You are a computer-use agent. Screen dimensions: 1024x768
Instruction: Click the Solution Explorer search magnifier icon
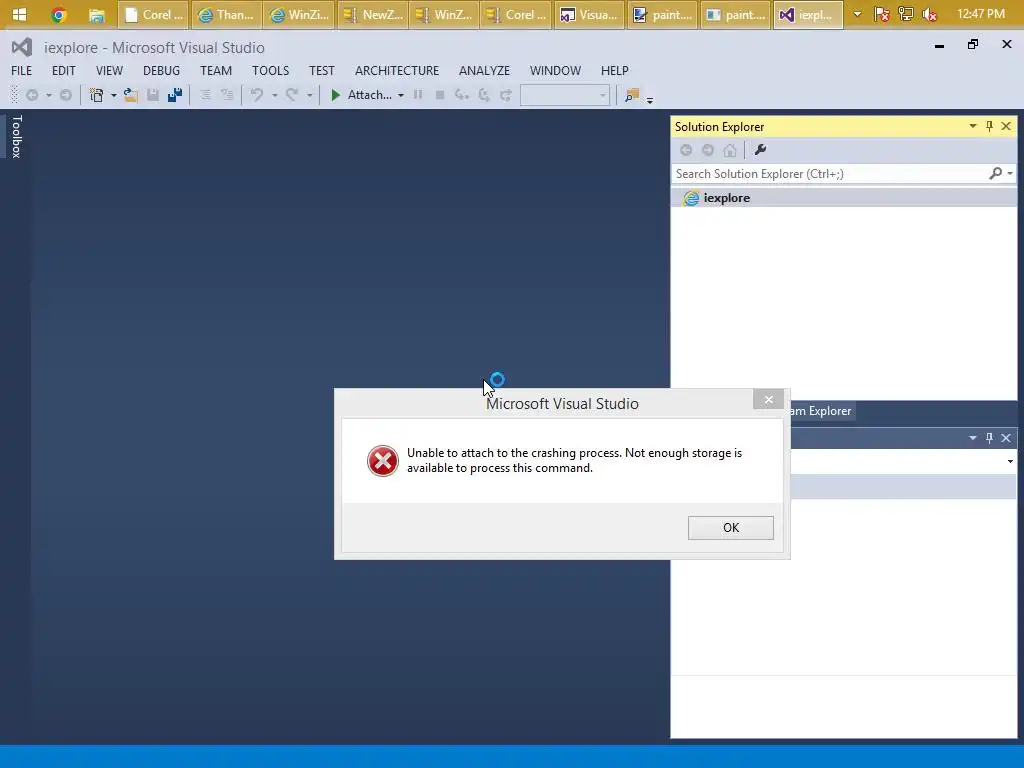click(995, 173)
